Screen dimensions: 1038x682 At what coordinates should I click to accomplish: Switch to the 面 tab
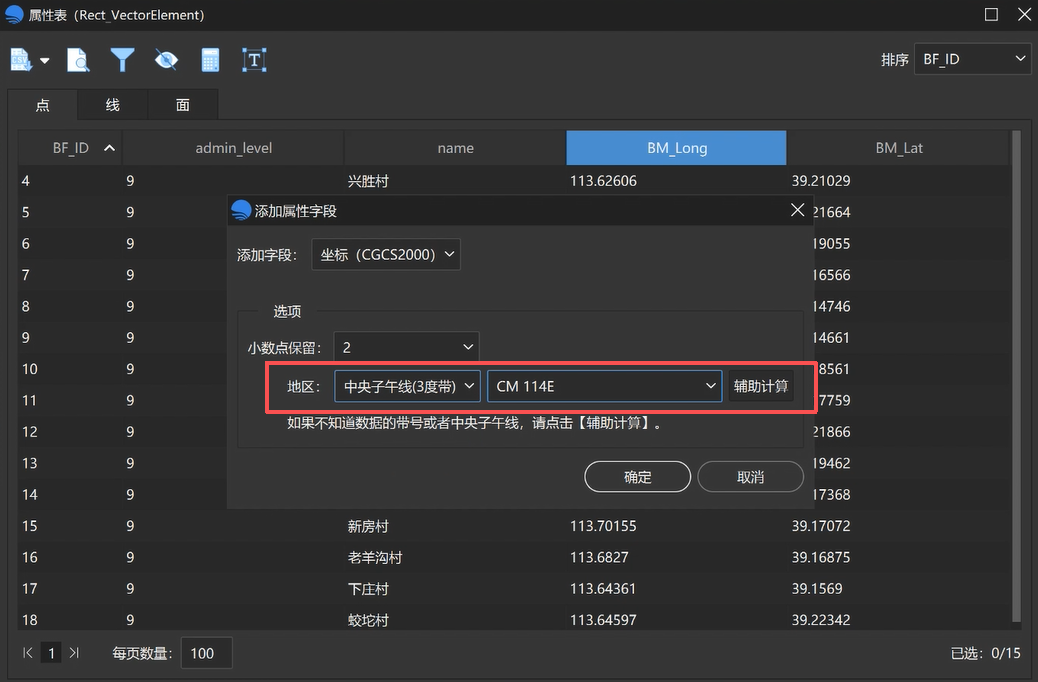(x=183, y=105)
